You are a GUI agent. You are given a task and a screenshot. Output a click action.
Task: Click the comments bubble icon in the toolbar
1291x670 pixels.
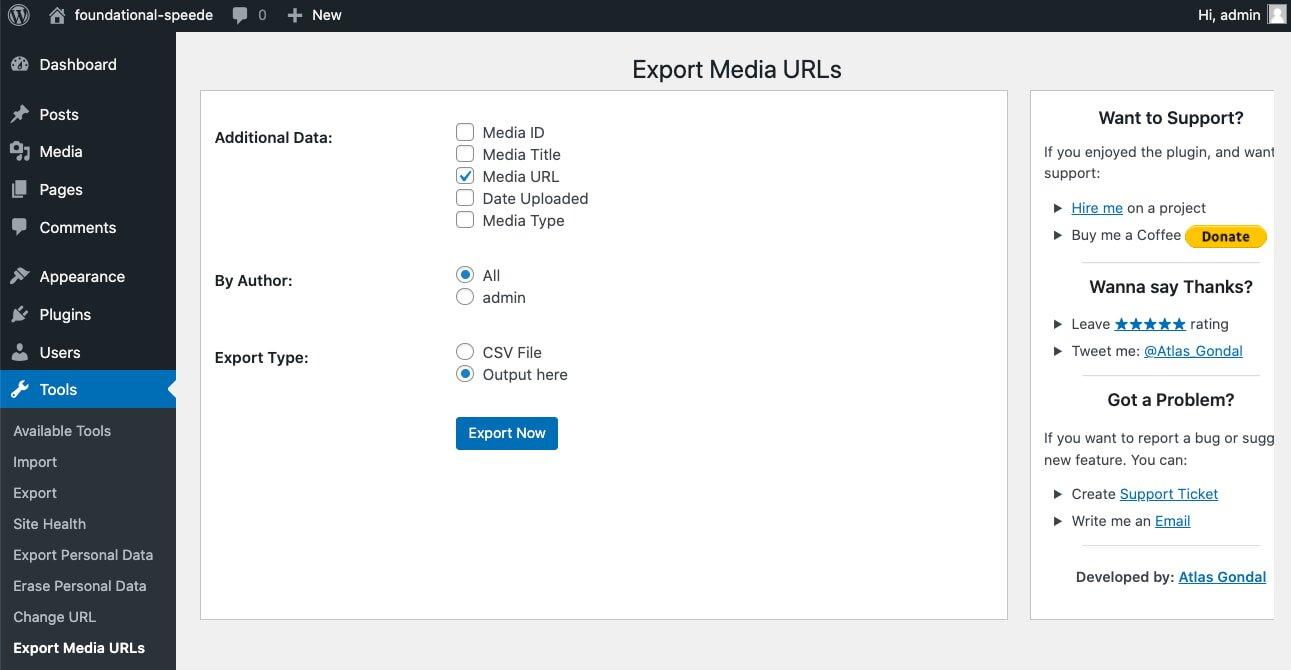tap(237, 14)
